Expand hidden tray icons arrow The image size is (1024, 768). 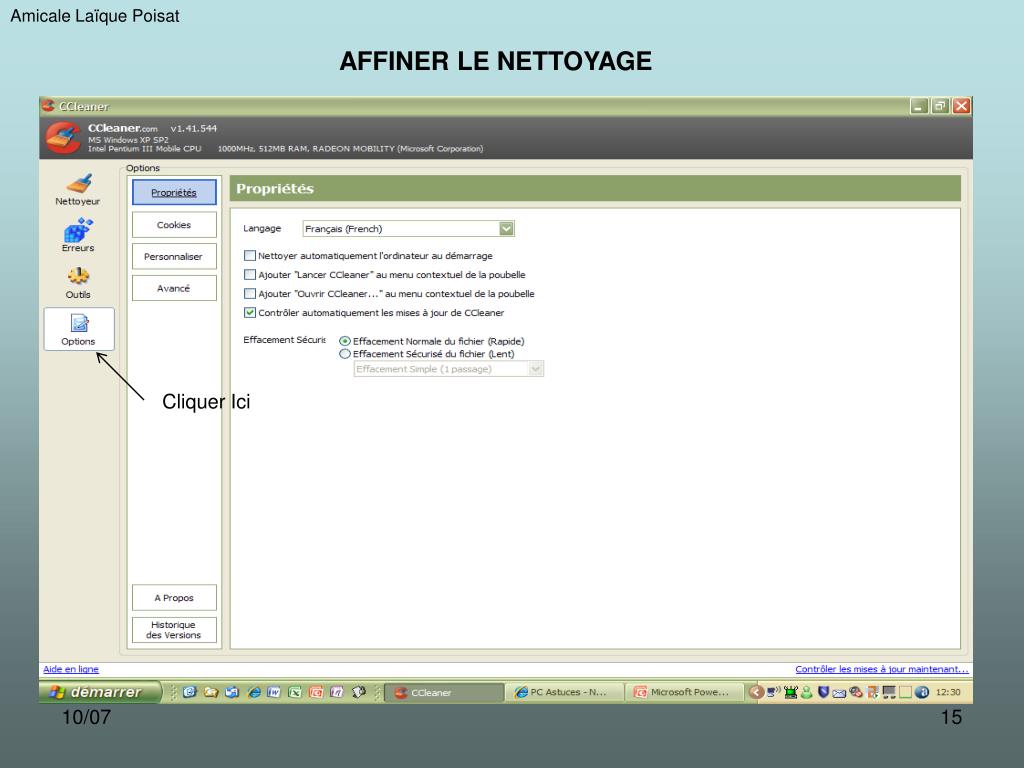[x=756, y=692]
